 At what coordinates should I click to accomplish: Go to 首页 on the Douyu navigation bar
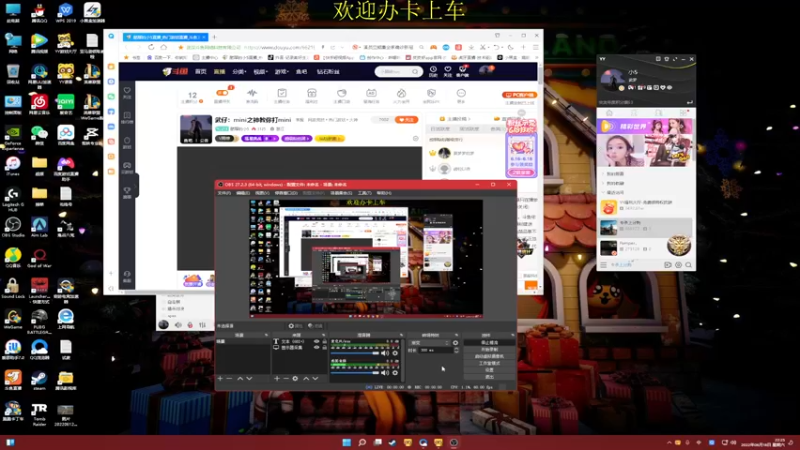[x=201, y=72]
